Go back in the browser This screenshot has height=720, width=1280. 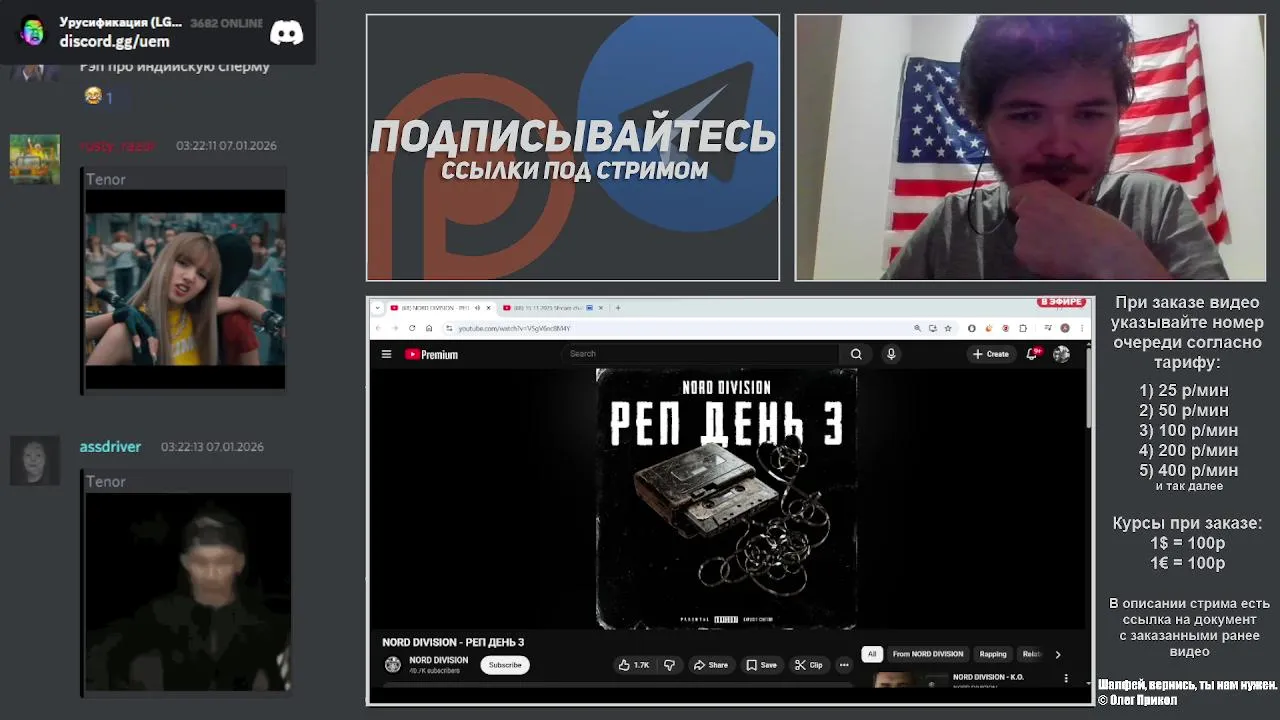(378, 328)
